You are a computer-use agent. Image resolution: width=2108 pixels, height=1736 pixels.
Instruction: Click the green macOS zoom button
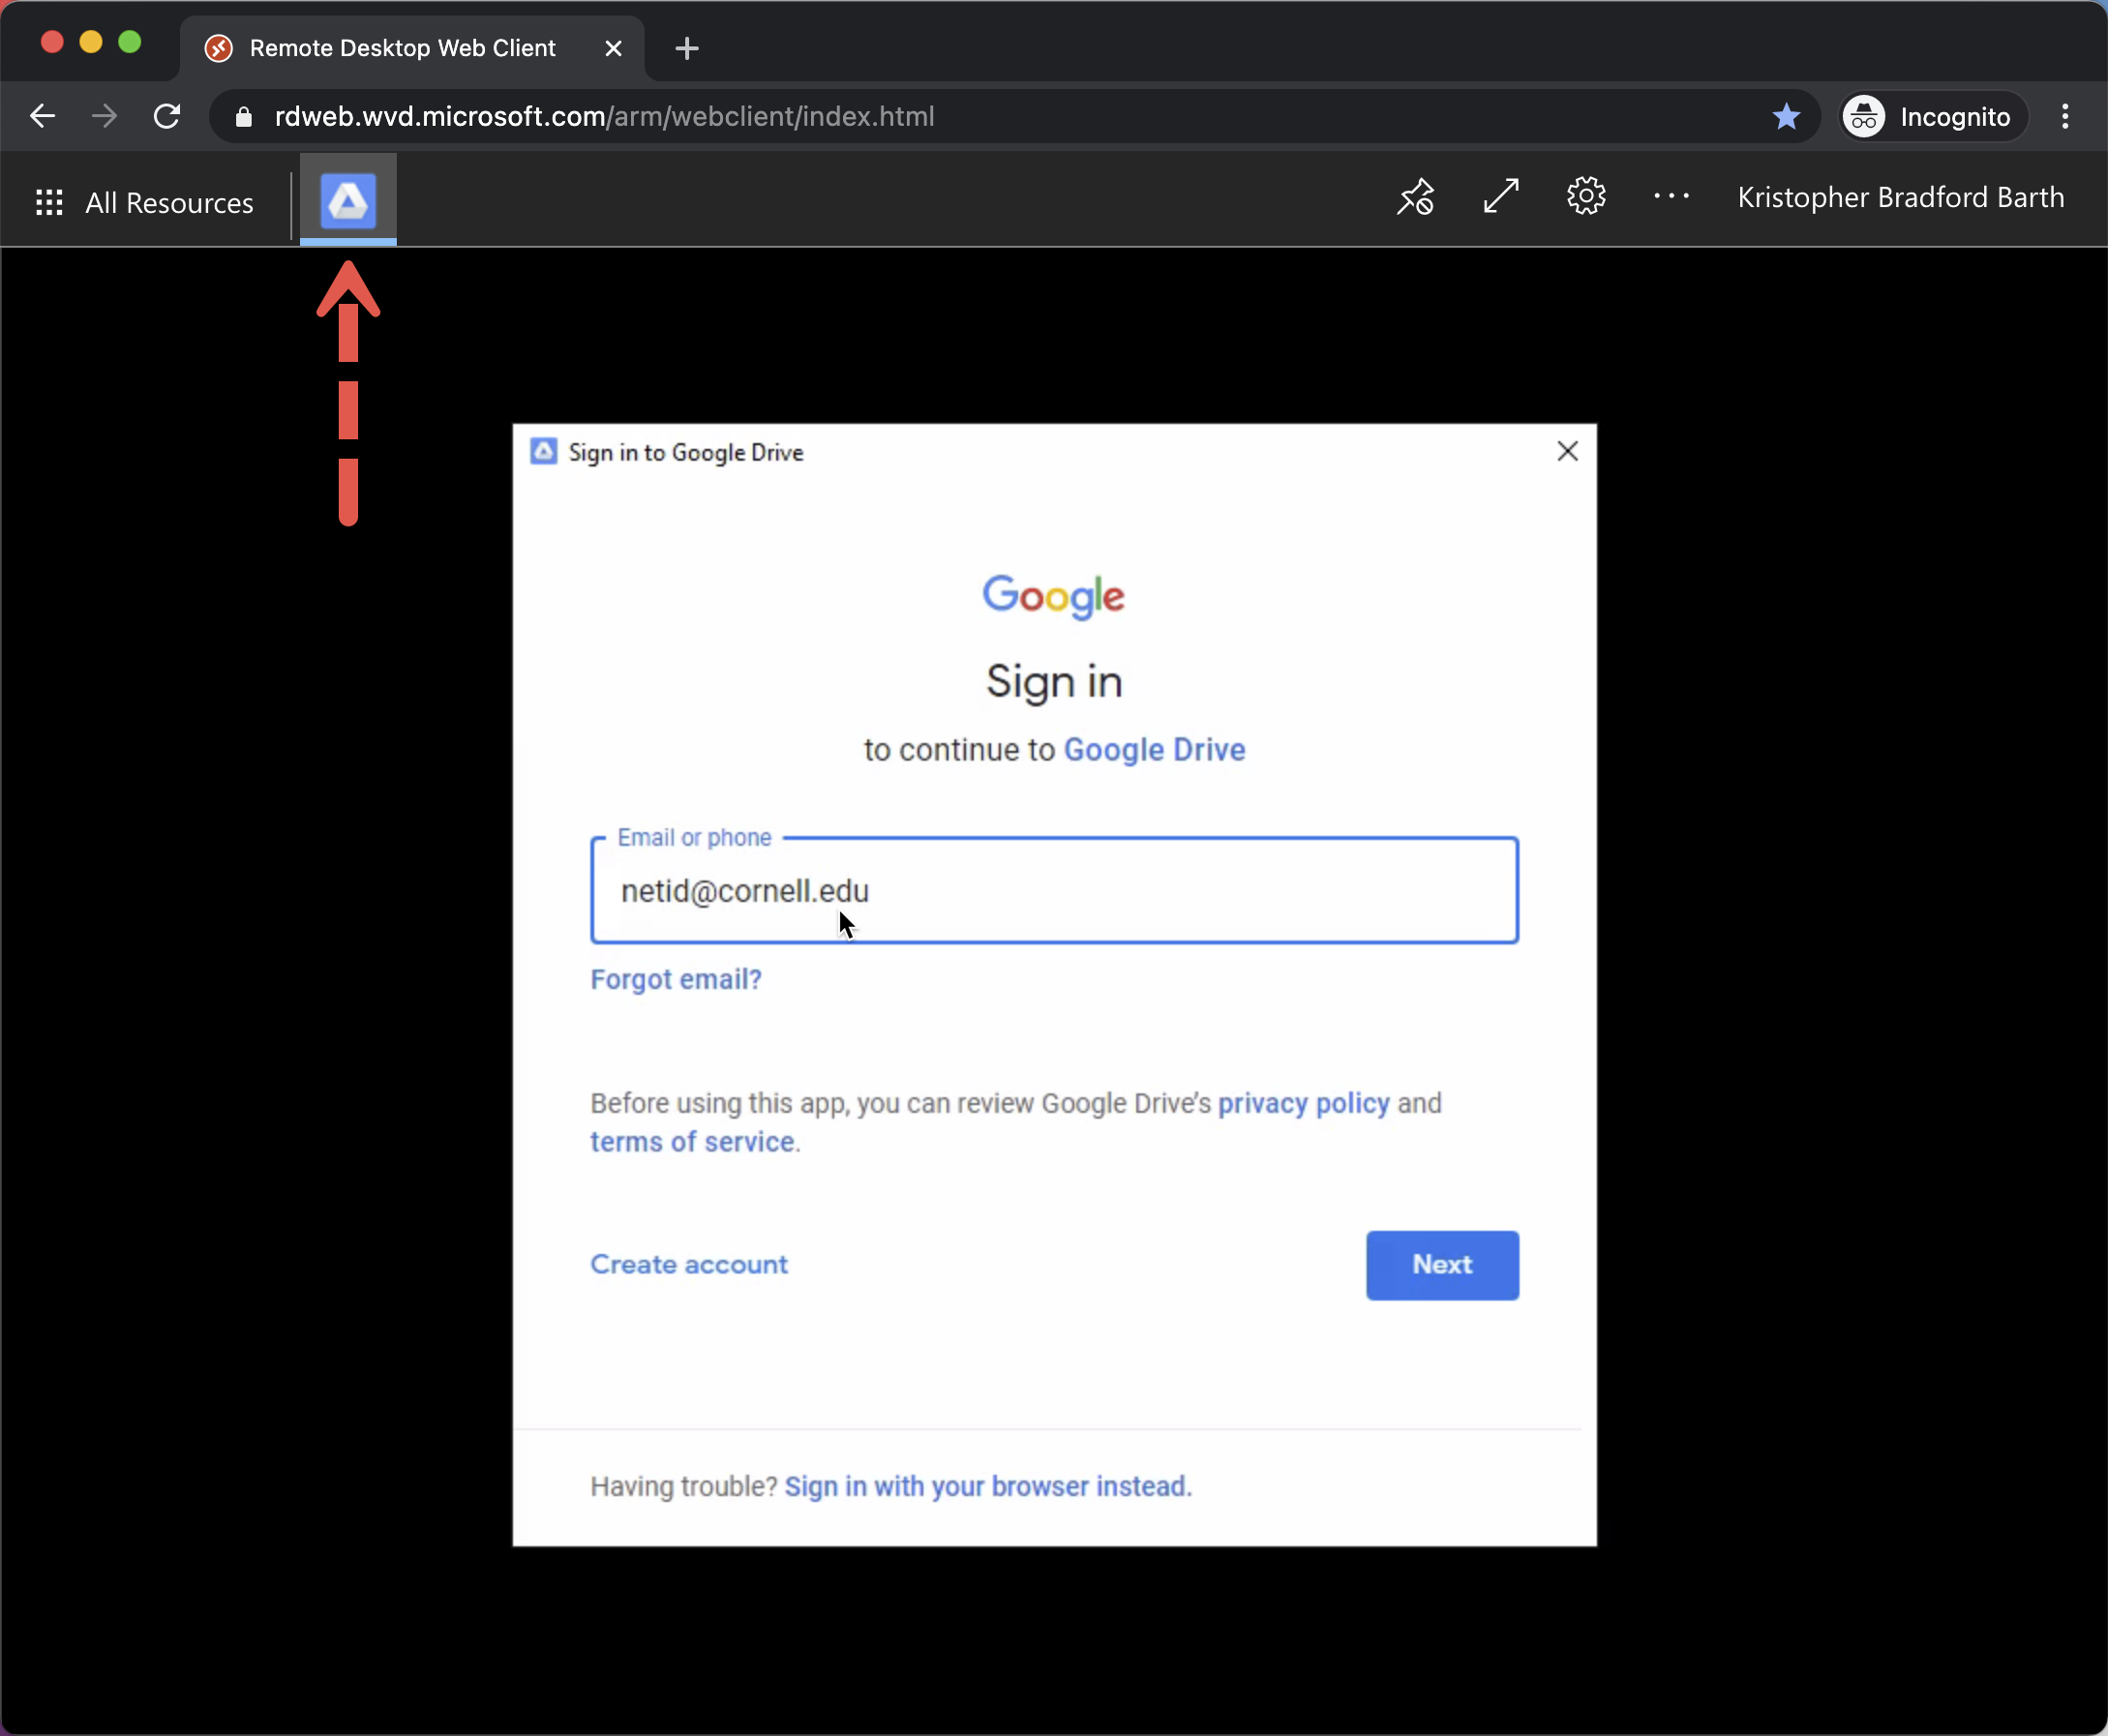pyautogui.click(x=130, y=42)
